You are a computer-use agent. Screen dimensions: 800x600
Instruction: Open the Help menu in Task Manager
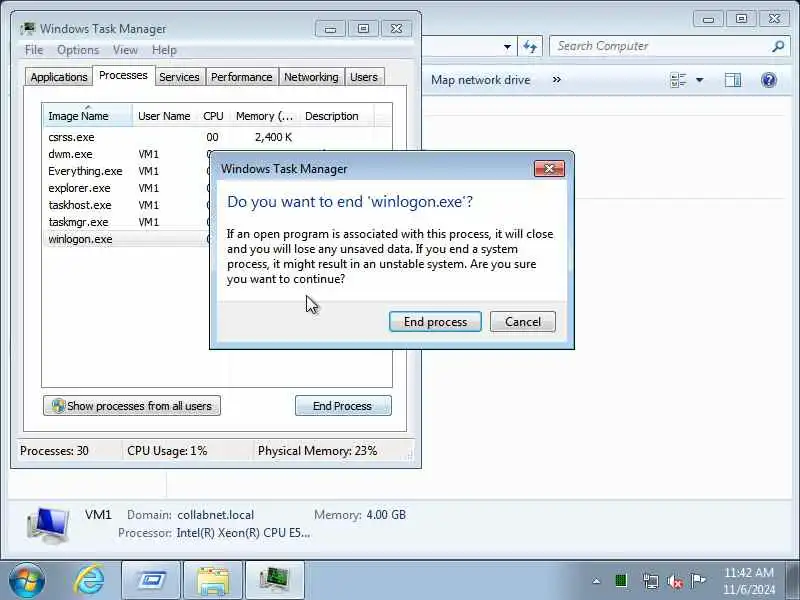164,50
